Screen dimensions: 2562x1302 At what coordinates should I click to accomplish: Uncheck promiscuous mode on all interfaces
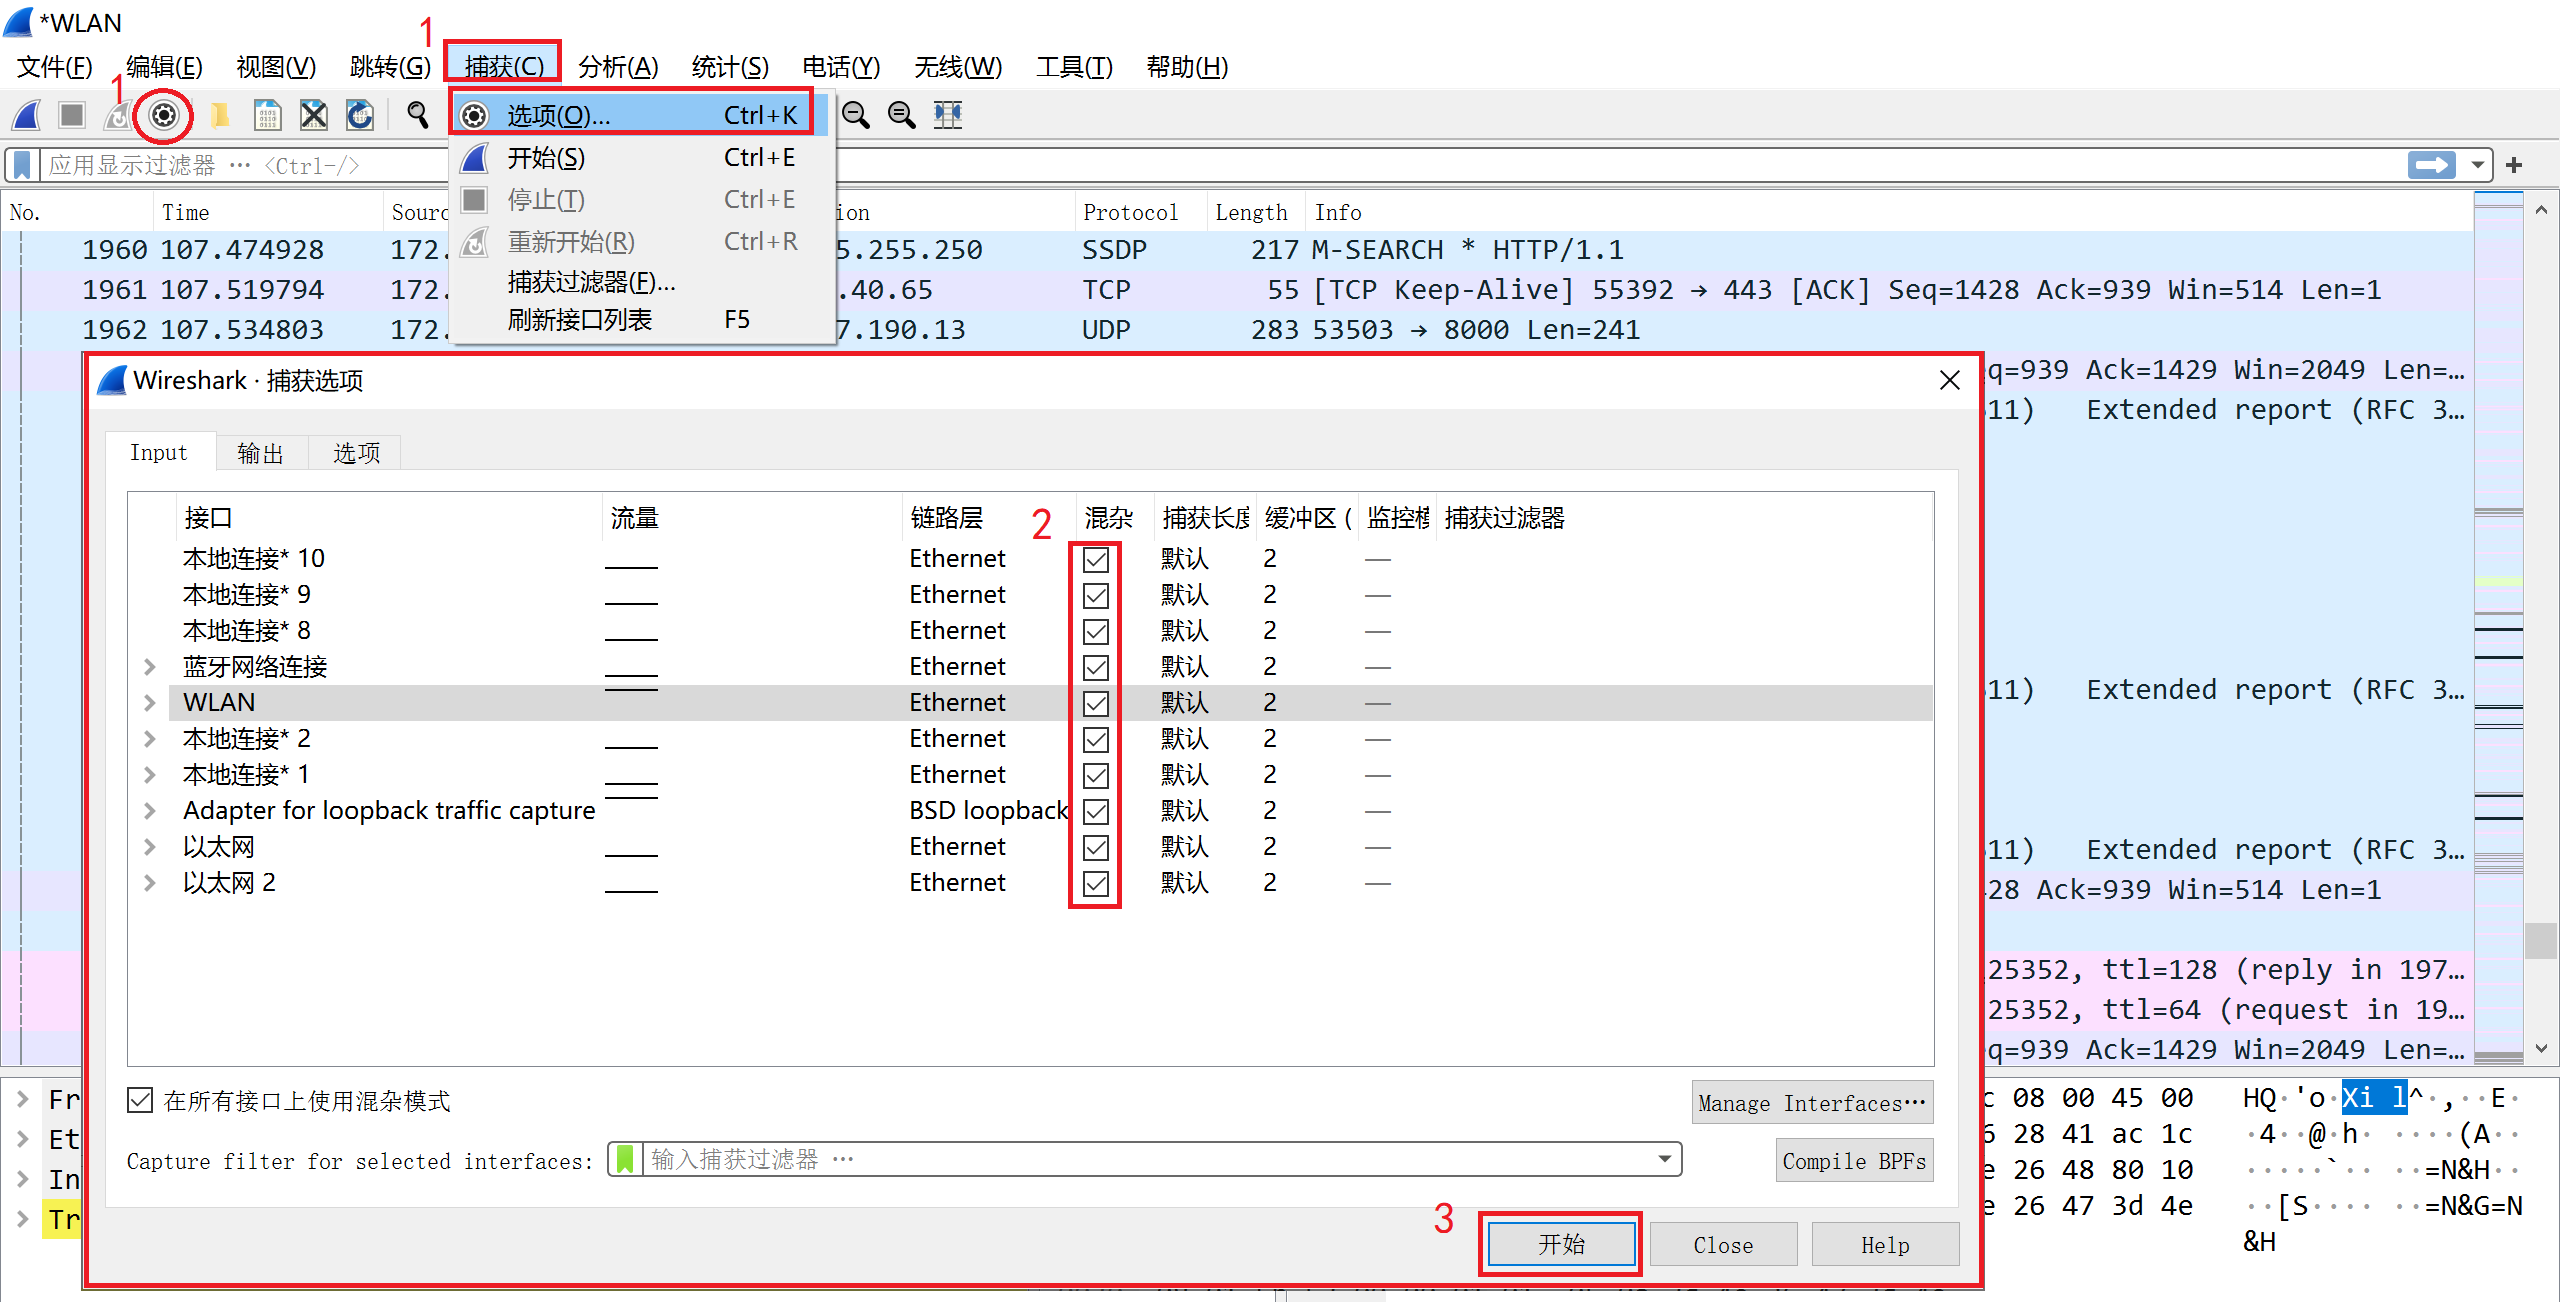(x=140, y=1101)
